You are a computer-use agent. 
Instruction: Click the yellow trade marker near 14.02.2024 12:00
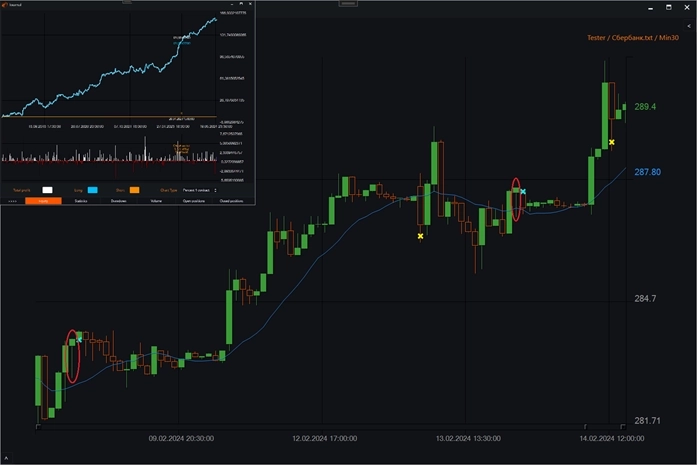tap(612, 142)
